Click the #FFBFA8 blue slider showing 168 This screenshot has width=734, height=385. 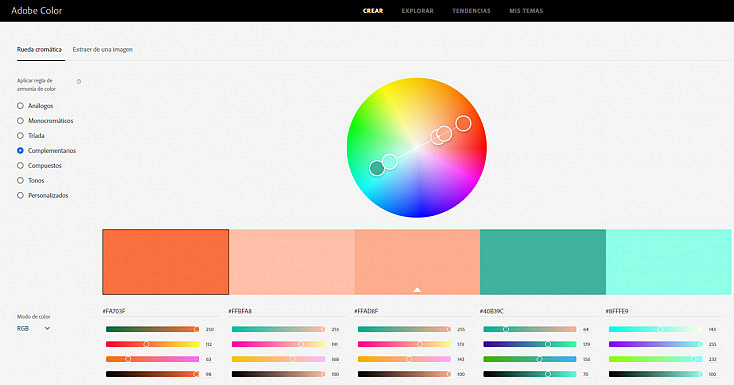pos(279,359)
